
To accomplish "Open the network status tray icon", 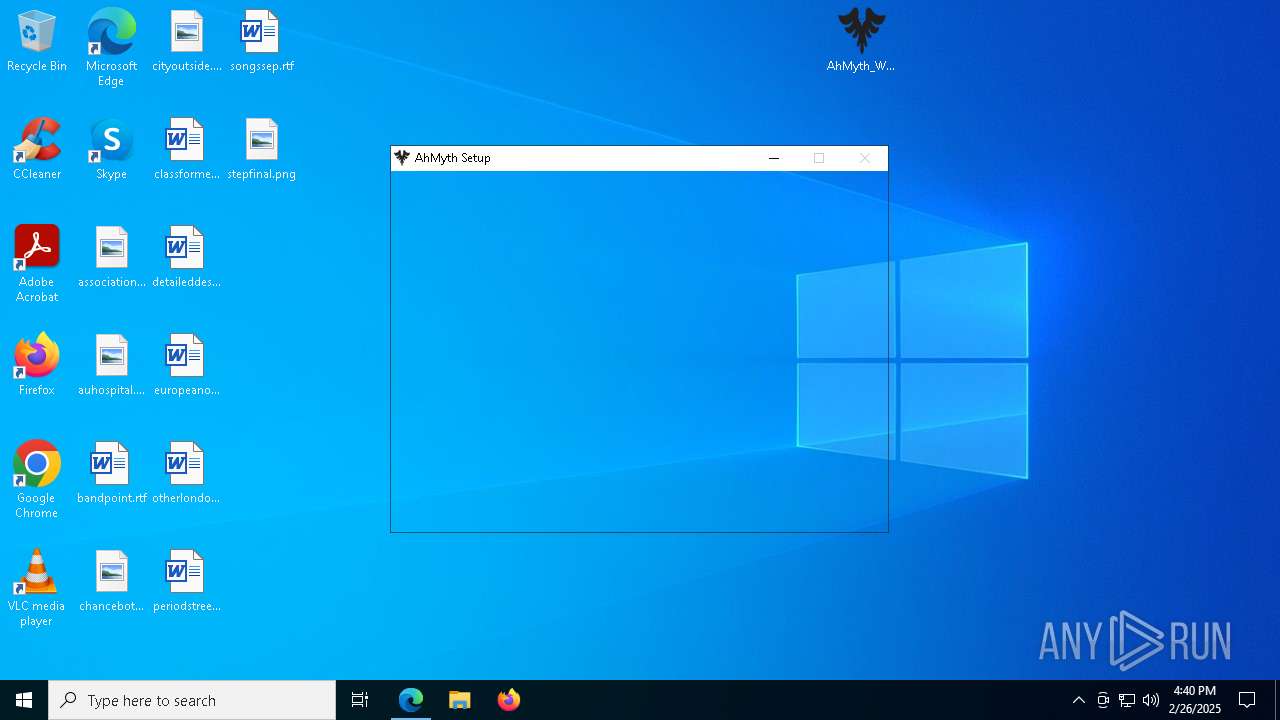I will coord(1127,700).
